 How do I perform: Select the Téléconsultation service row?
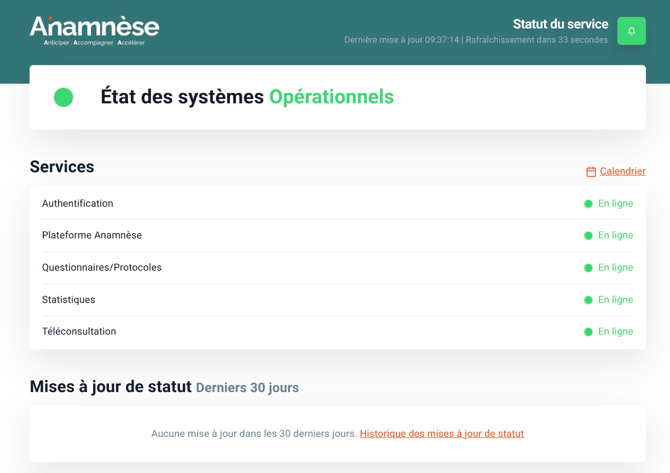coord(338,332)
